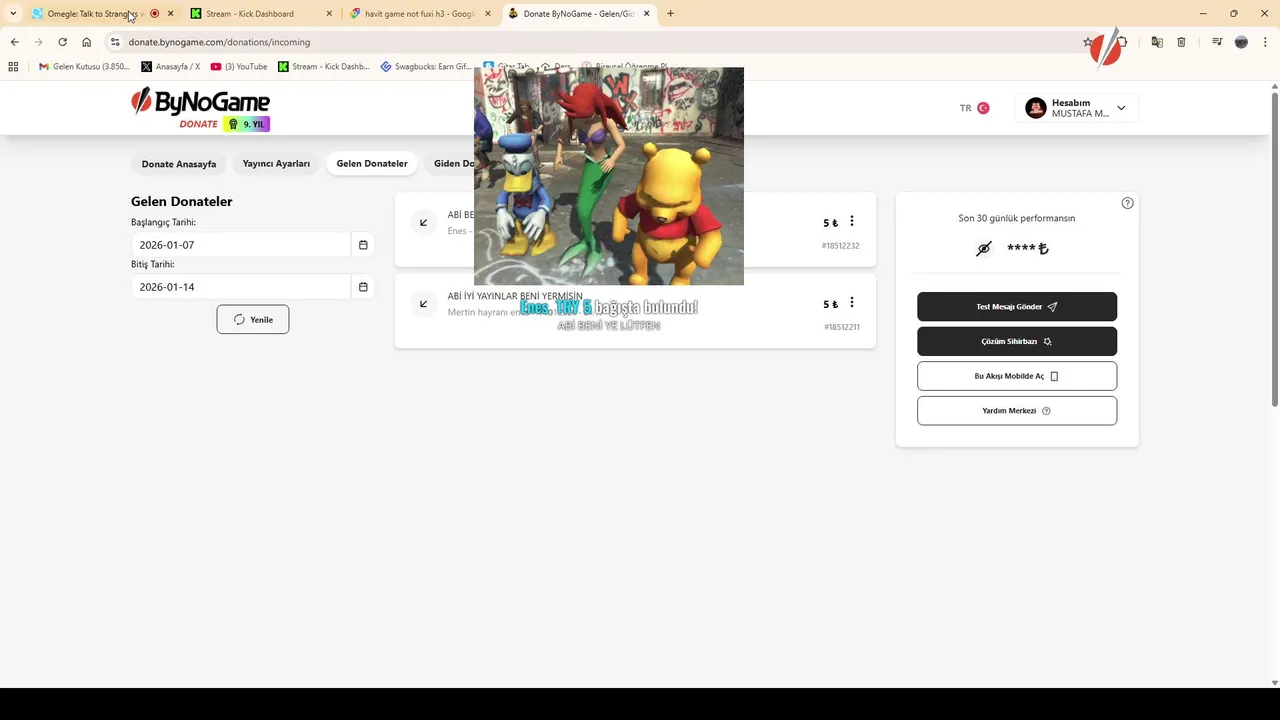Click the Gelen Donateler heading

(x=182, y=201)
